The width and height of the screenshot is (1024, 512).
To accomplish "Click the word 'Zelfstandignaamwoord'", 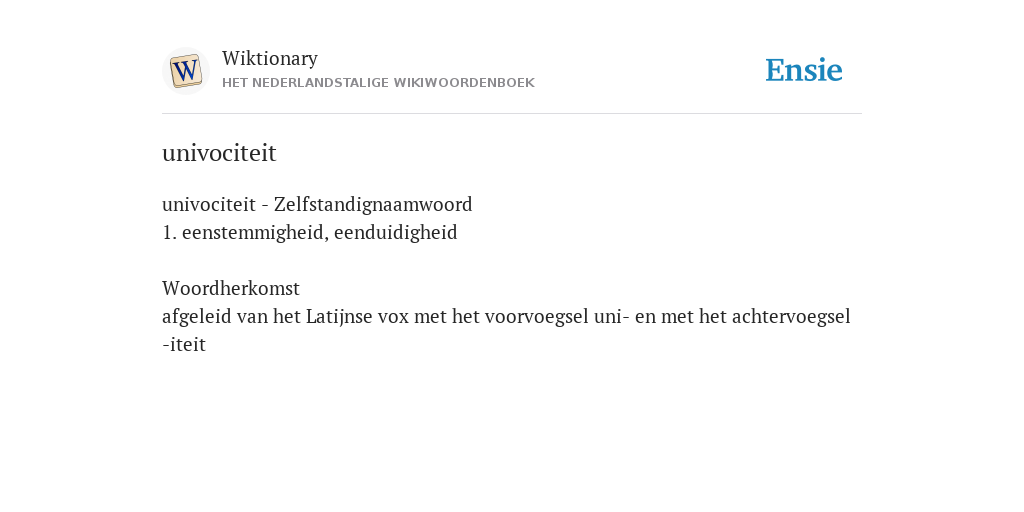I will [373, 205].
